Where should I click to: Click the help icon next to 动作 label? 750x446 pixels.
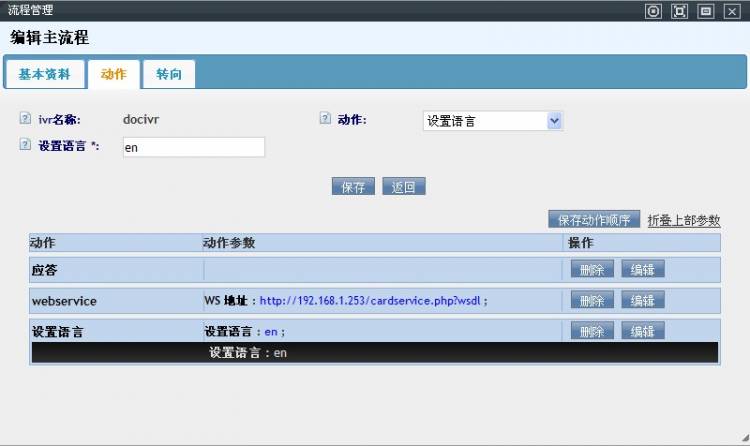pos(325,119)
